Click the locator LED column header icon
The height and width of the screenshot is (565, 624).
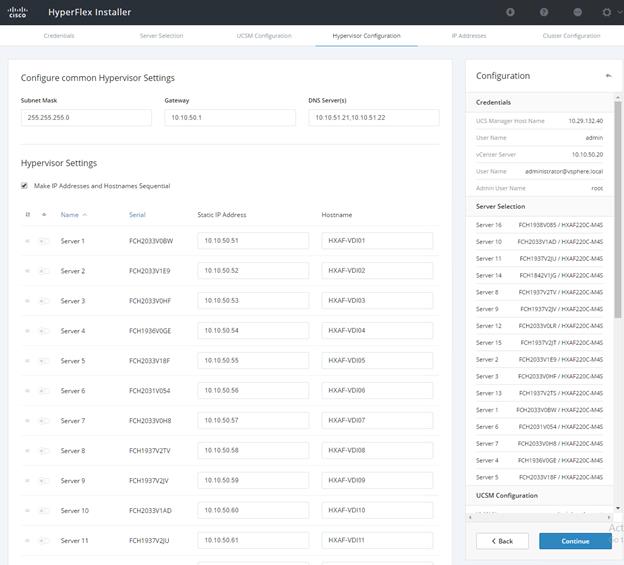coord(44,214)
